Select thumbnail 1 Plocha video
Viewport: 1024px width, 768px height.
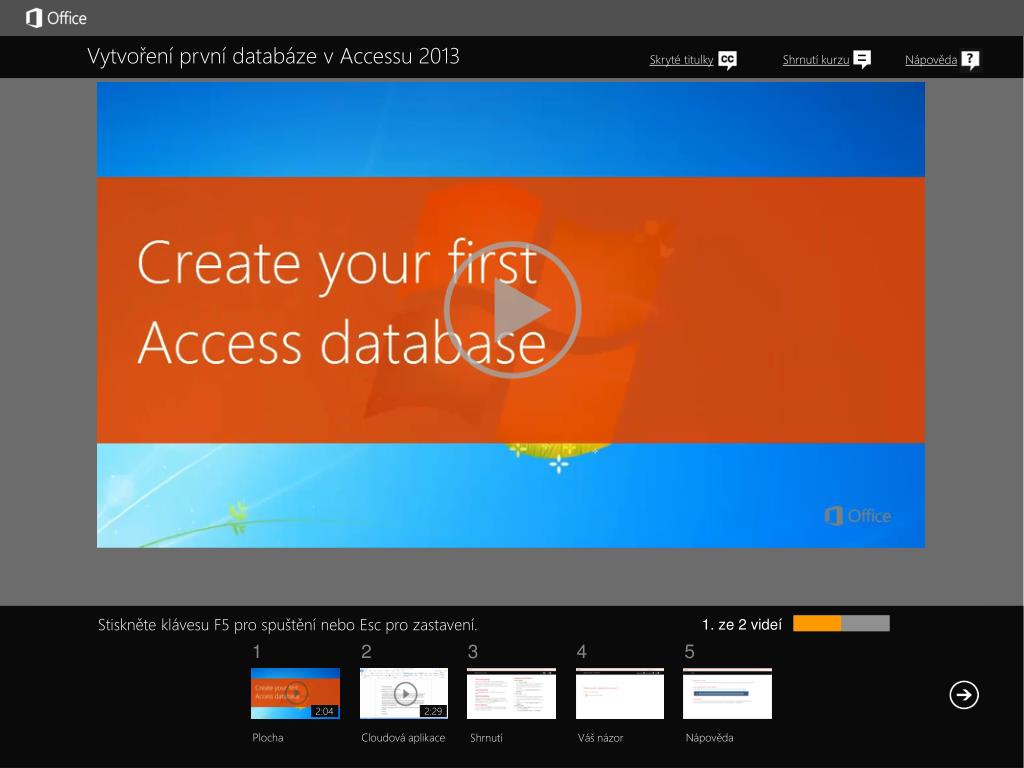295,693
